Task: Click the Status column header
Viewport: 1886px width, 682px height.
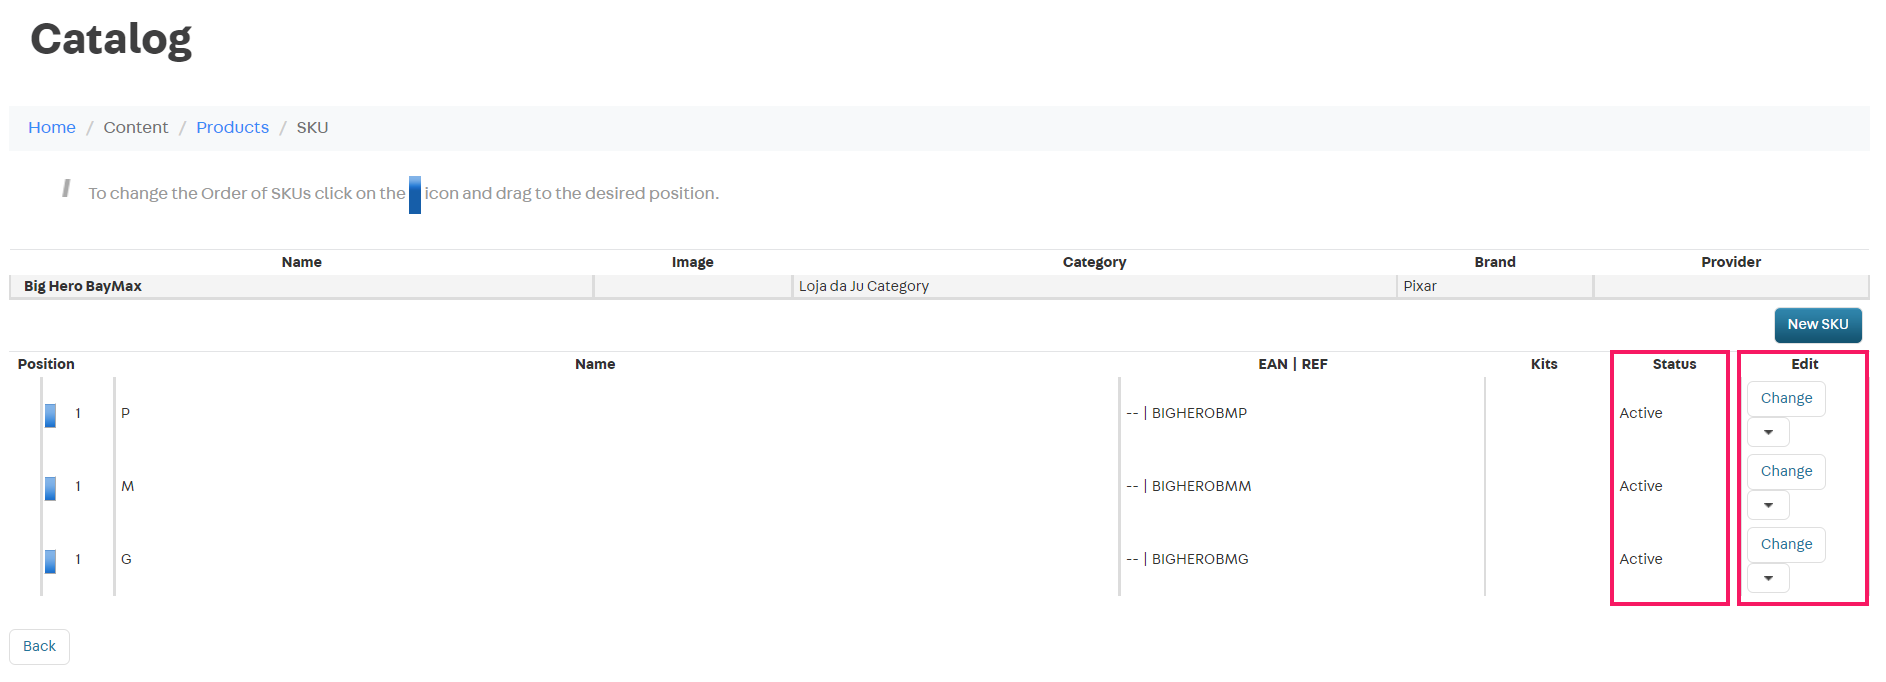Action: coord(1673,364)
